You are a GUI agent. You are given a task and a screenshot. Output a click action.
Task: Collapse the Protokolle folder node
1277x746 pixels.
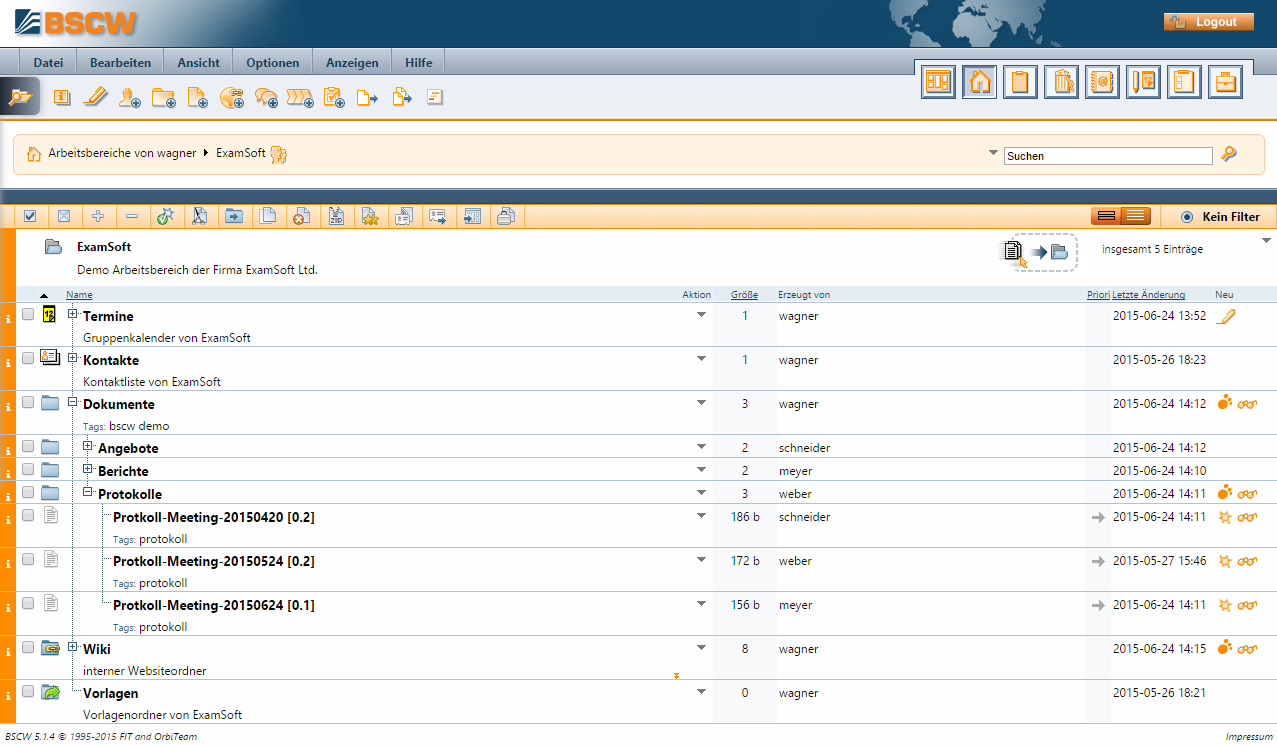88,492
